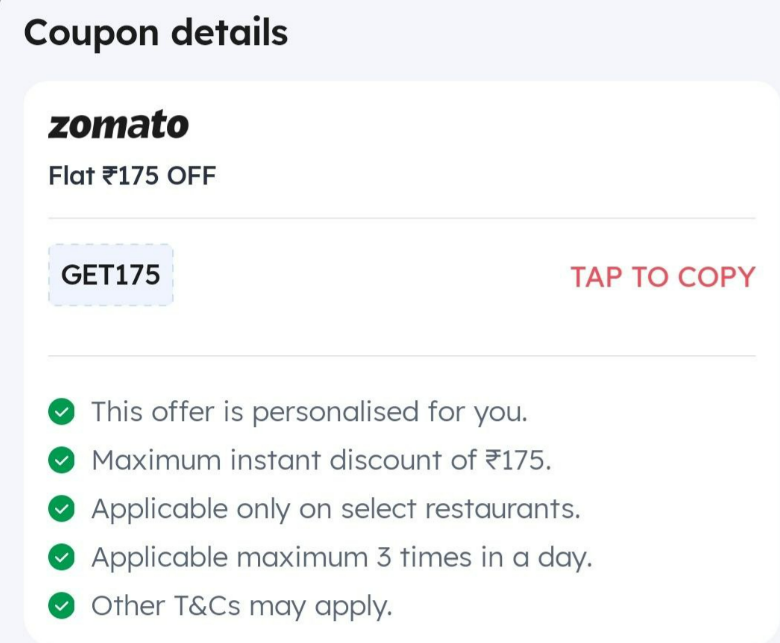The width and height of the screenshot is (780, 643).
Task: Click checkmark icon beside maximum instant discount
Action: (61, 460)
